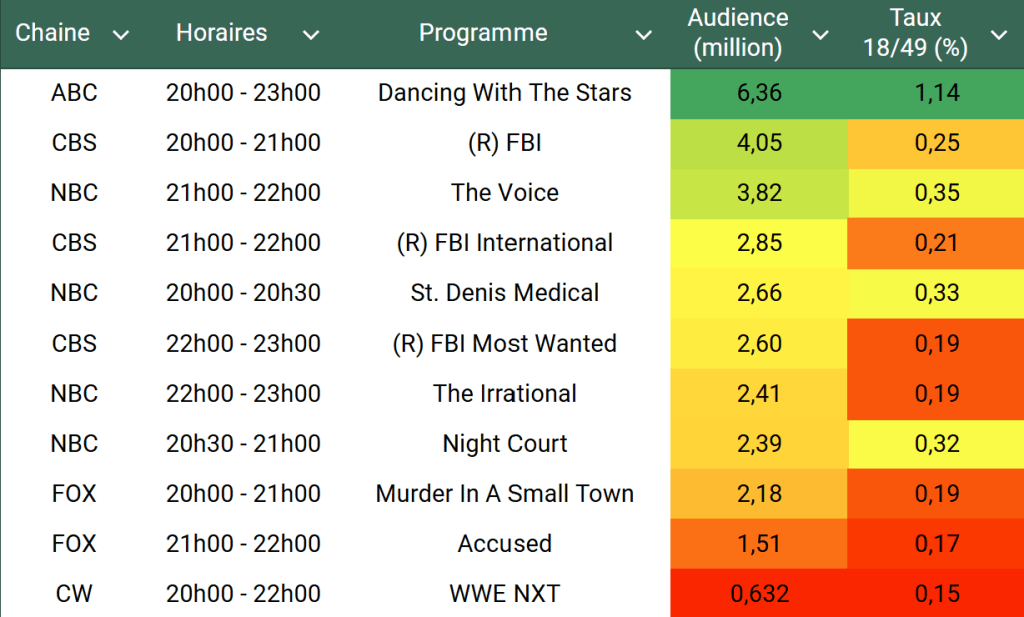Click the Programme column header label
This screenshot has width=1024, height=617.
coord(483,33)
